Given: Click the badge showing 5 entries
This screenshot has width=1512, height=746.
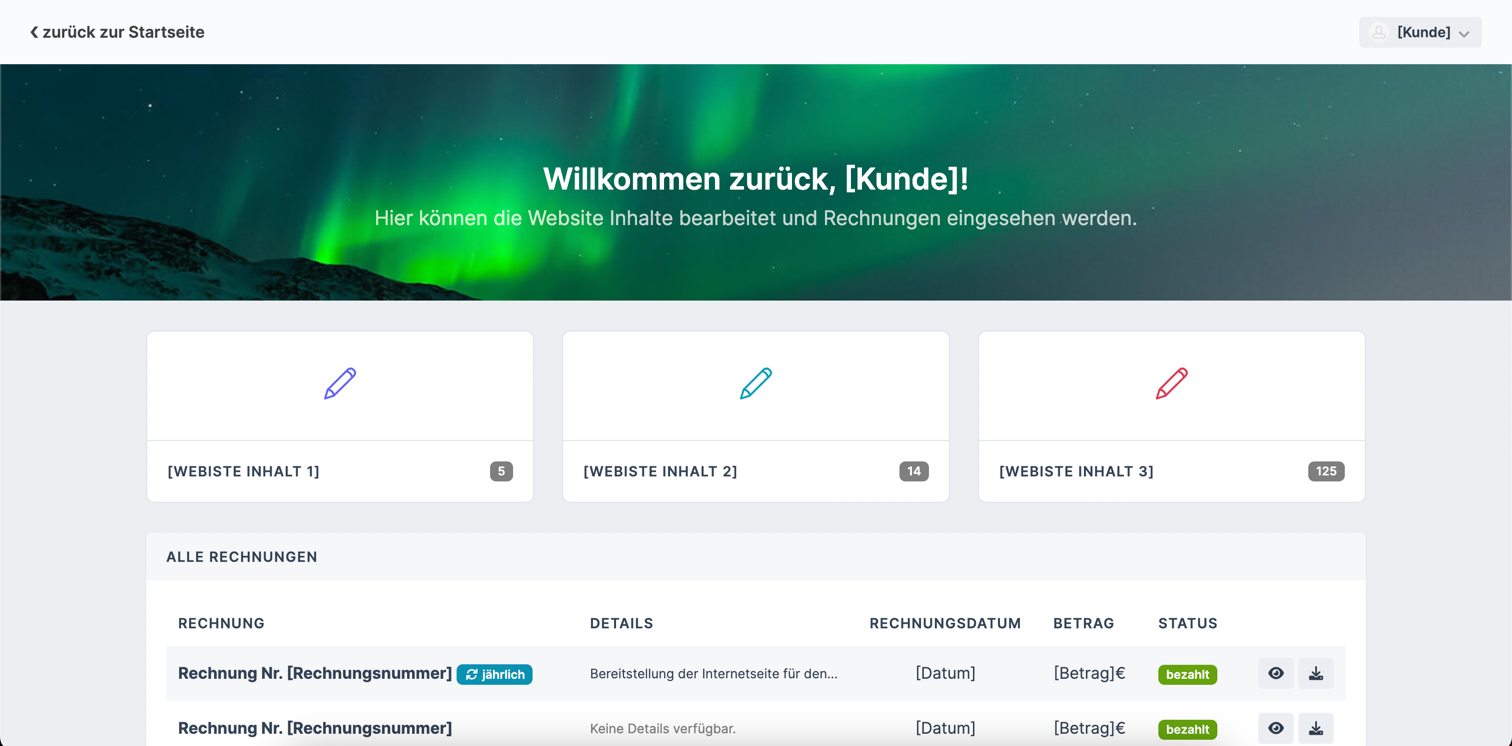Looking at the screenshot, I should pos(501,471).
